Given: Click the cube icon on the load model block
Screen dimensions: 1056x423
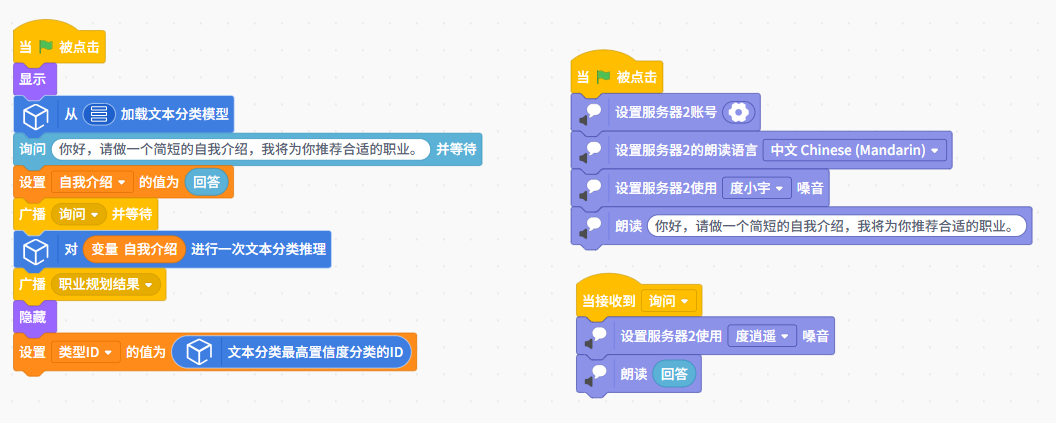Looking at the screenshot, I should click(36, 114).
